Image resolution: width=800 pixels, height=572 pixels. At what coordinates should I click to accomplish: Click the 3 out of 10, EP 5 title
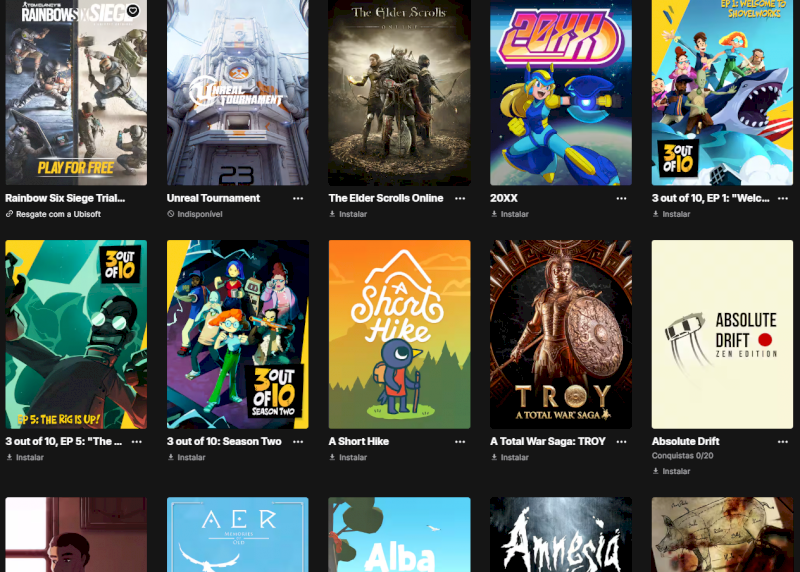coord(64,442)
